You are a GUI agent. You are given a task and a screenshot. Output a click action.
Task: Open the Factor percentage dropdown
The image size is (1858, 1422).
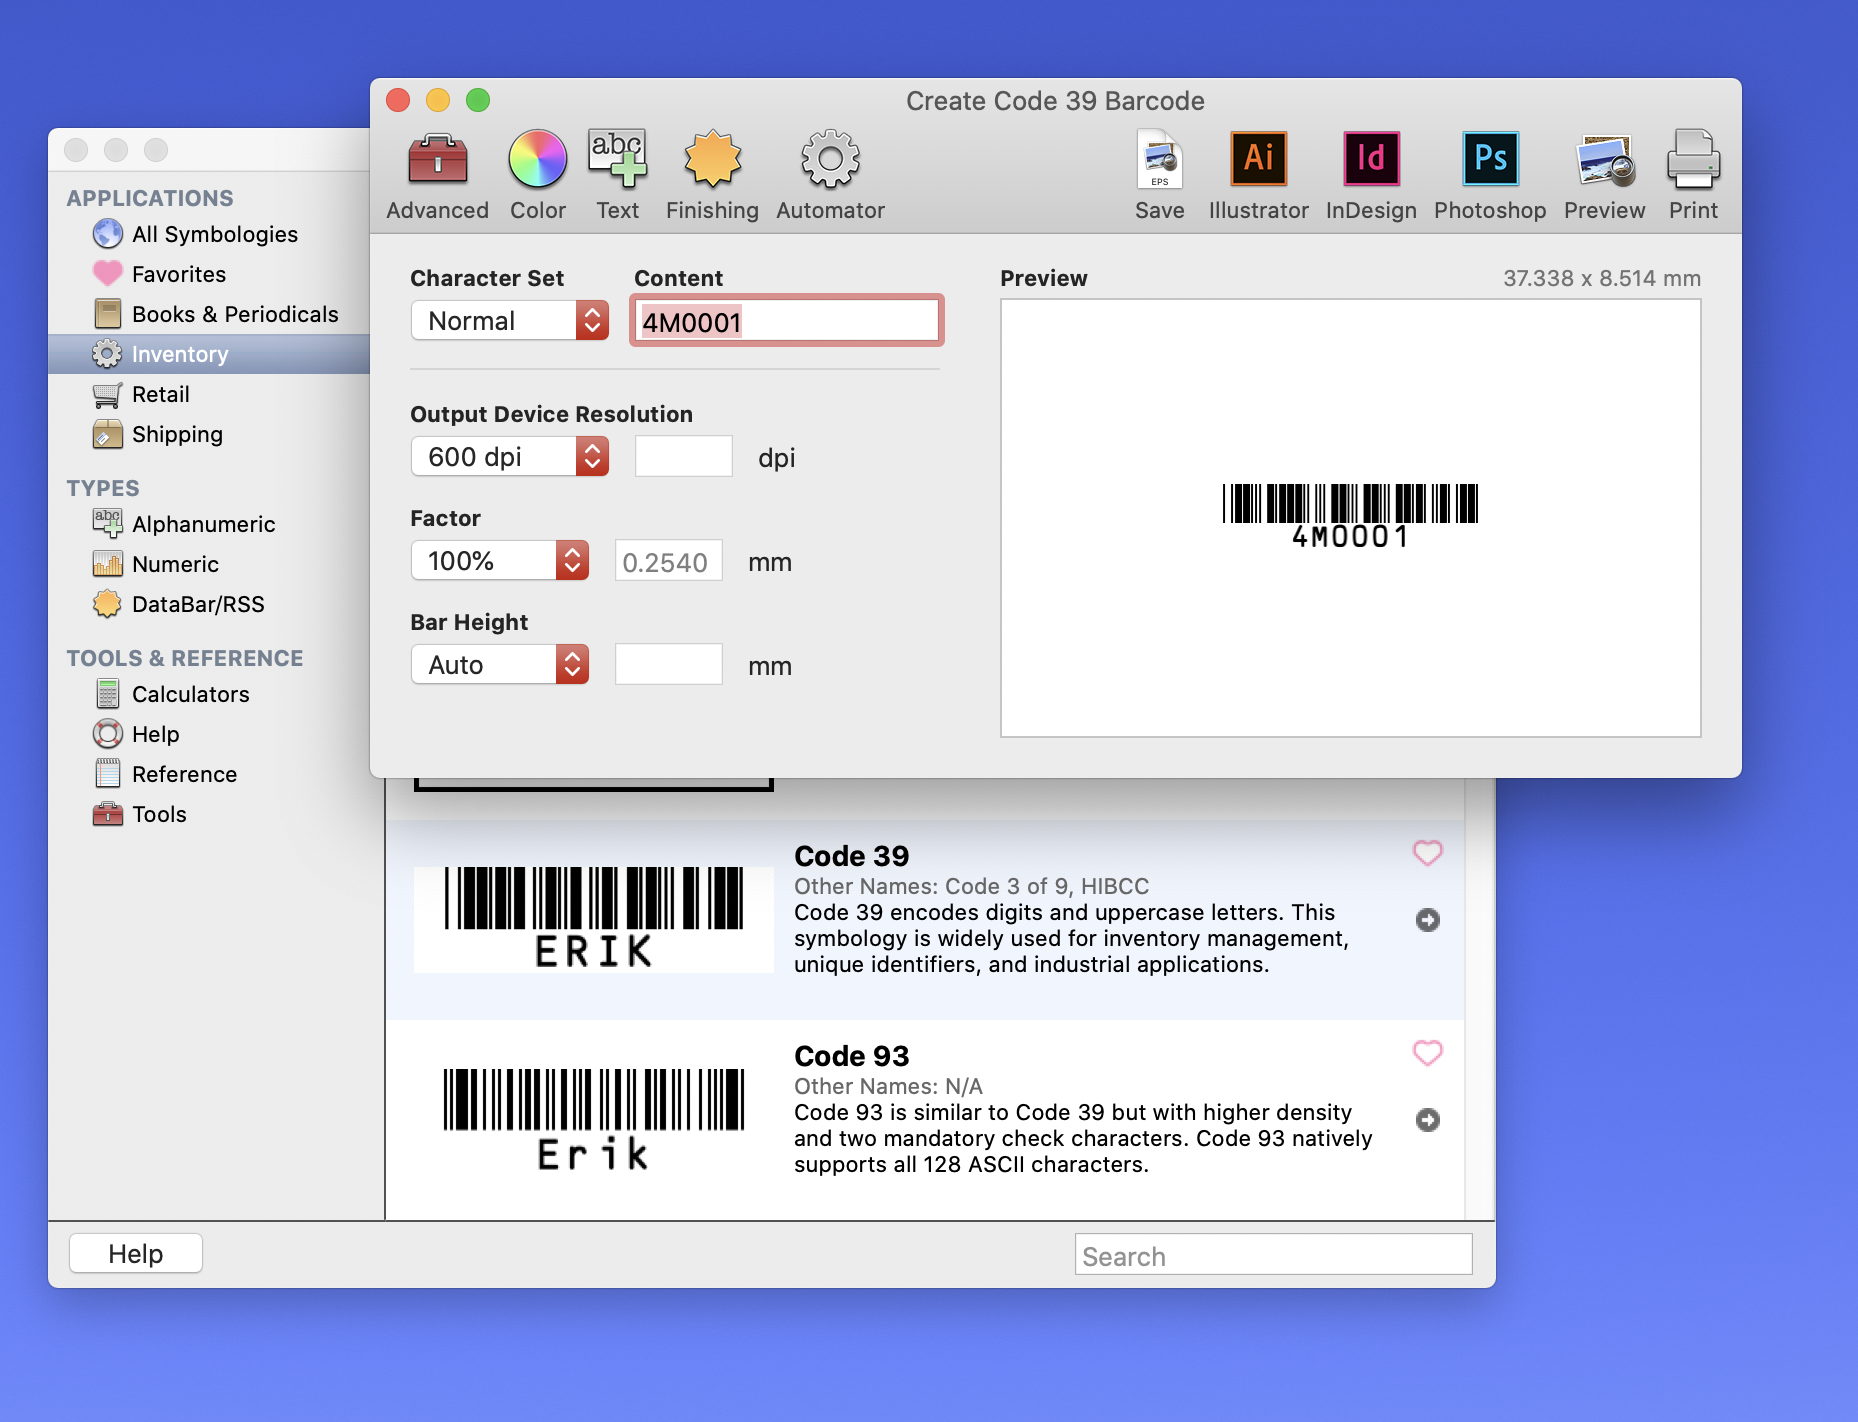(499, 561)
